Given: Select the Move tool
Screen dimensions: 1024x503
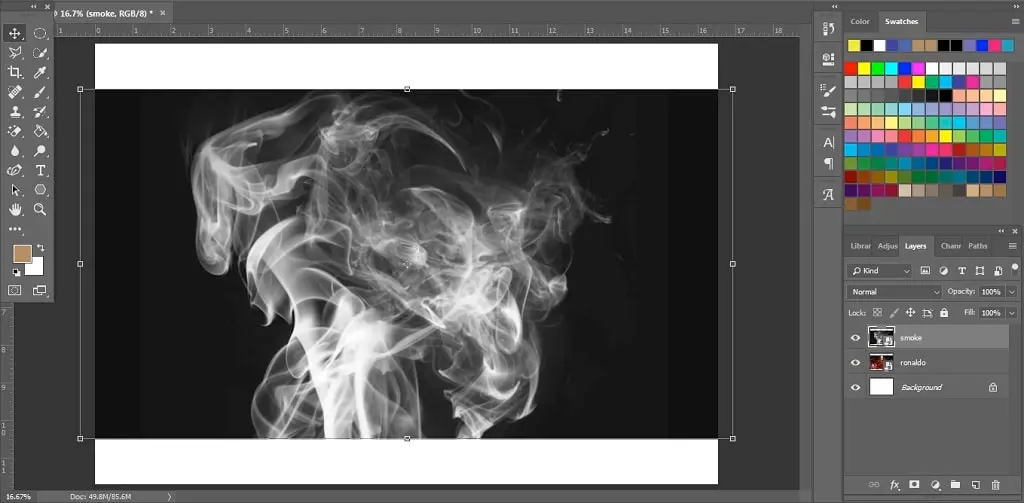Looking at the screenshot, I should pyautogui.click(x=14, y=33).
